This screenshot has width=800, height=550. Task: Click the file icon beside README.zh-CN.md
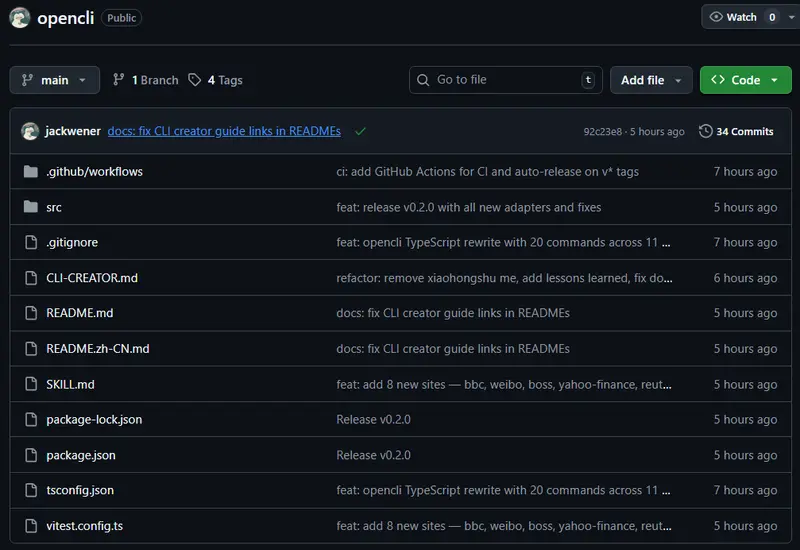[x=31, y=348]
